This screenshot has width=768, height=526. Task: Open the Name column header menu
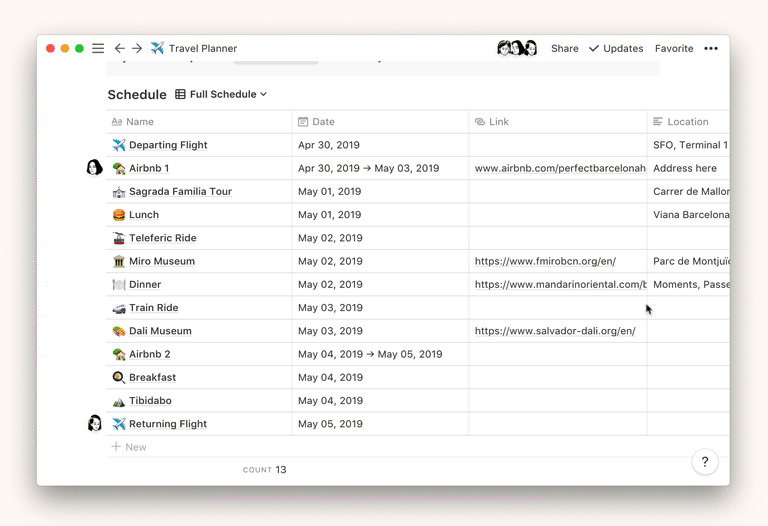[140, 122]
